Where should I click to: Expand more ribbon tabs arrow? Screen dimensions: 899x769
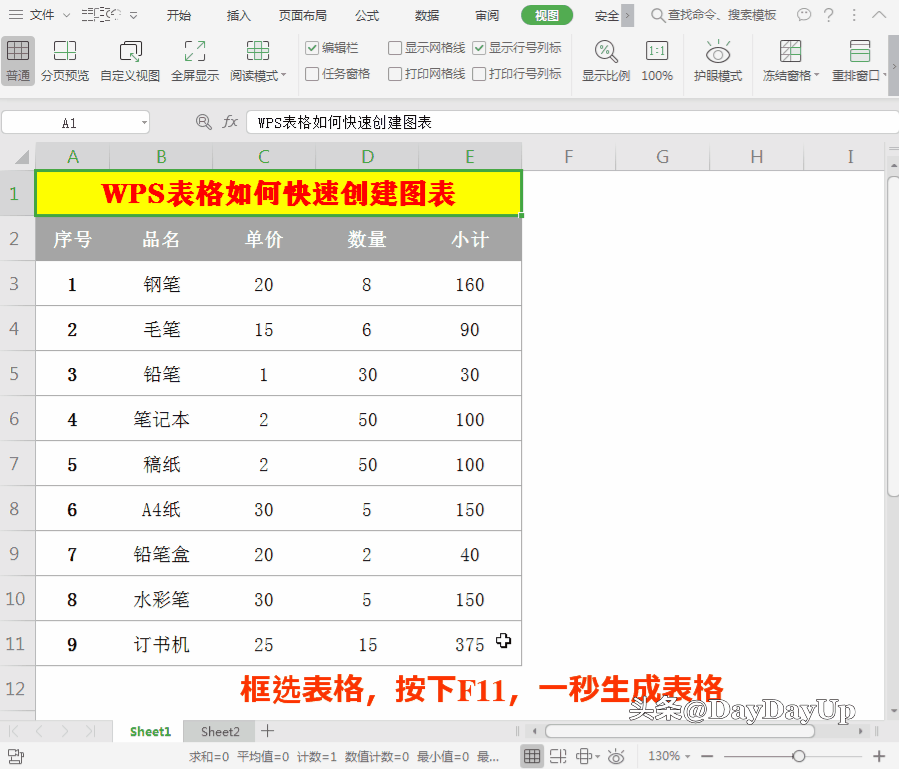point(627,15)
